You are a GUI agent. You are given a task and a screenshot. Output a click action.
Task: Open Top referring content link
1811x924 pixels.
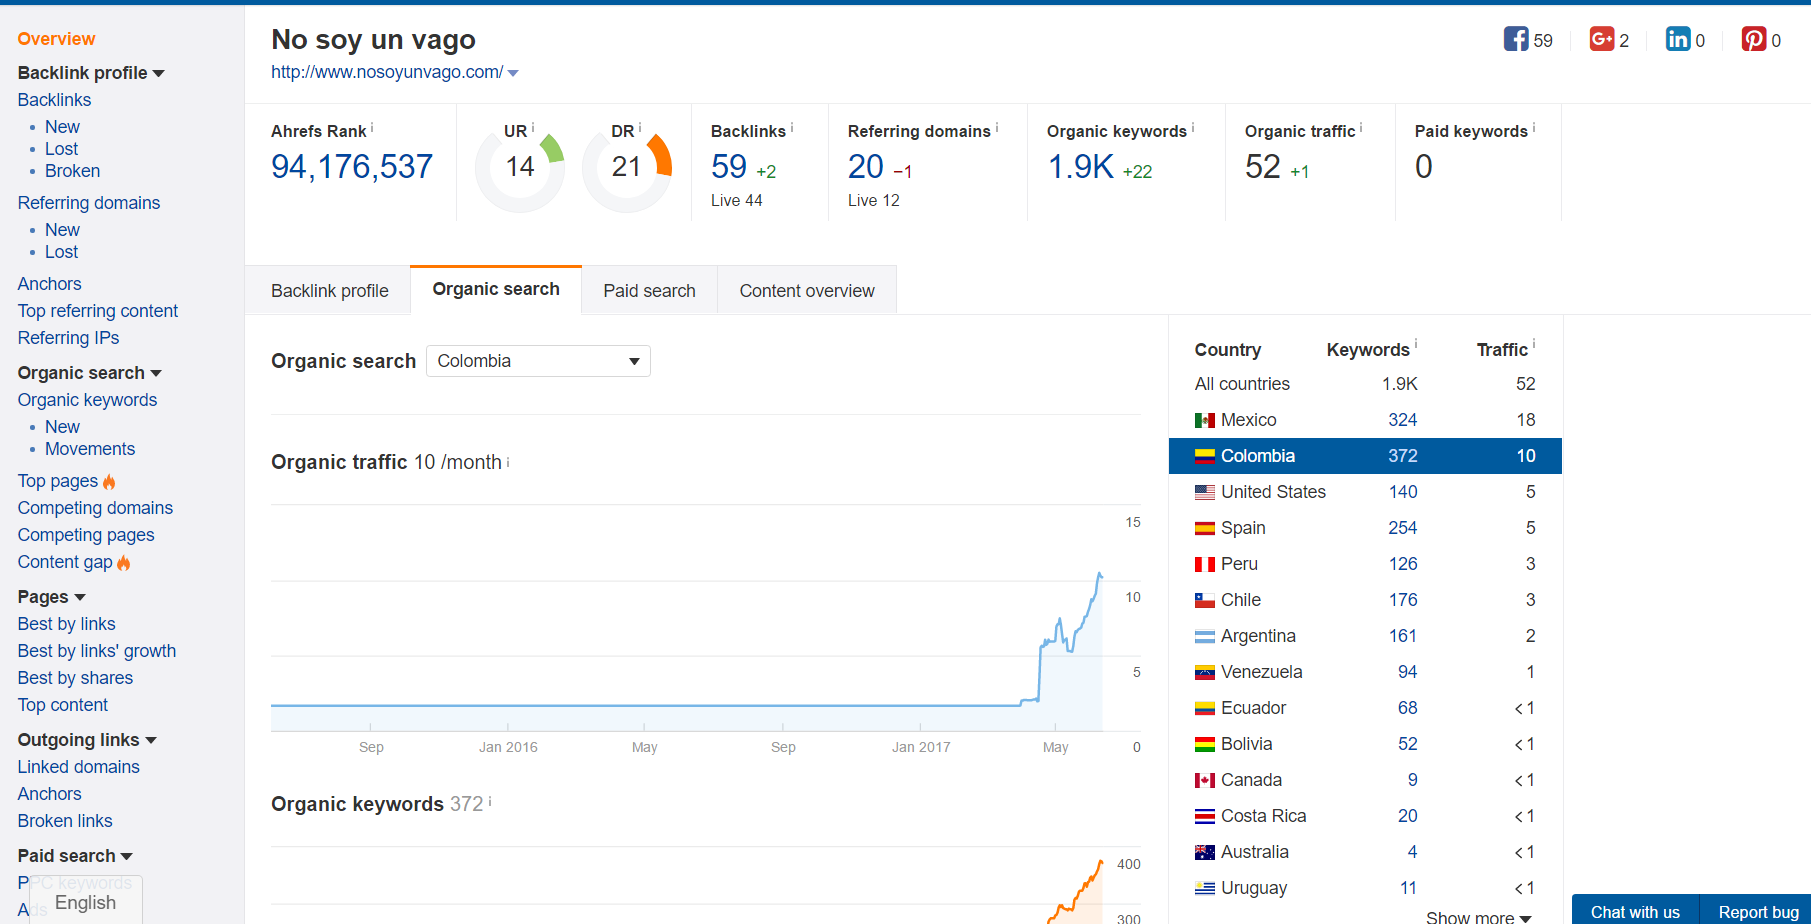click(97, 311)
